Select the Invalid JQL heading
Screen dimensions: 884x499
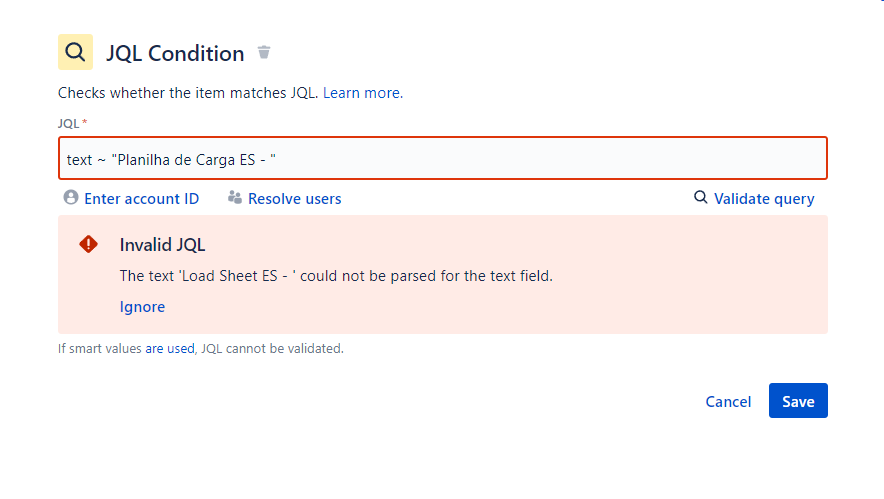coord(162,245)
